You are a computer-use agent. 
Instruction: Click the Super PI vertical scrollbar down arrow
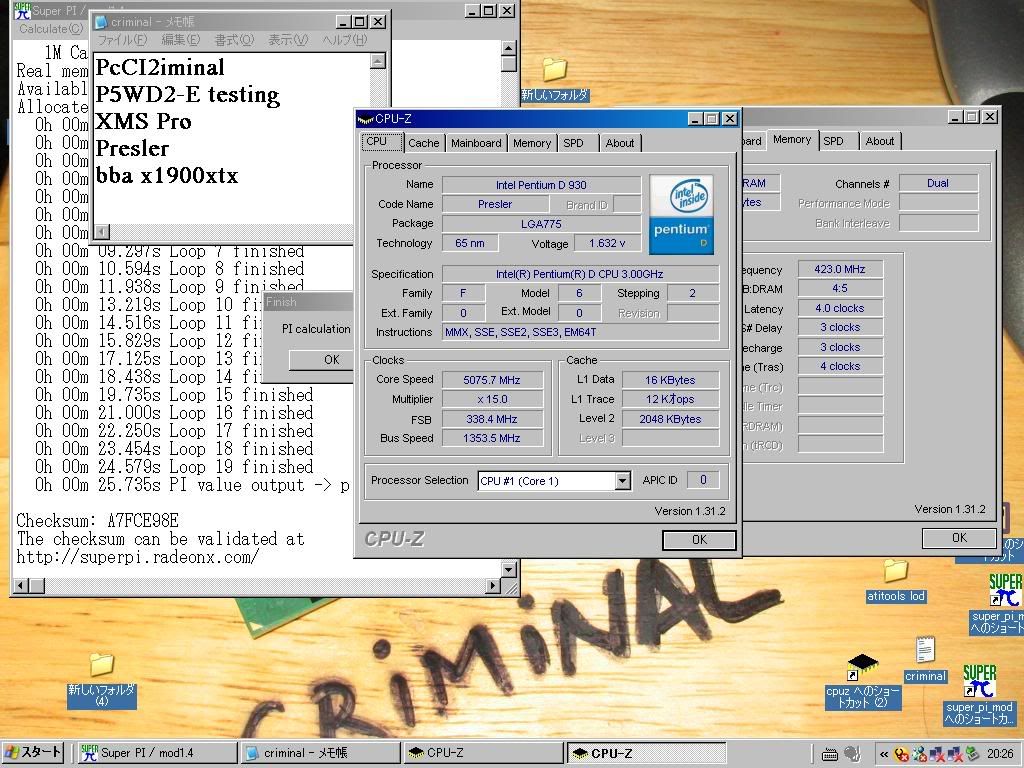click(x=509, y=569)
